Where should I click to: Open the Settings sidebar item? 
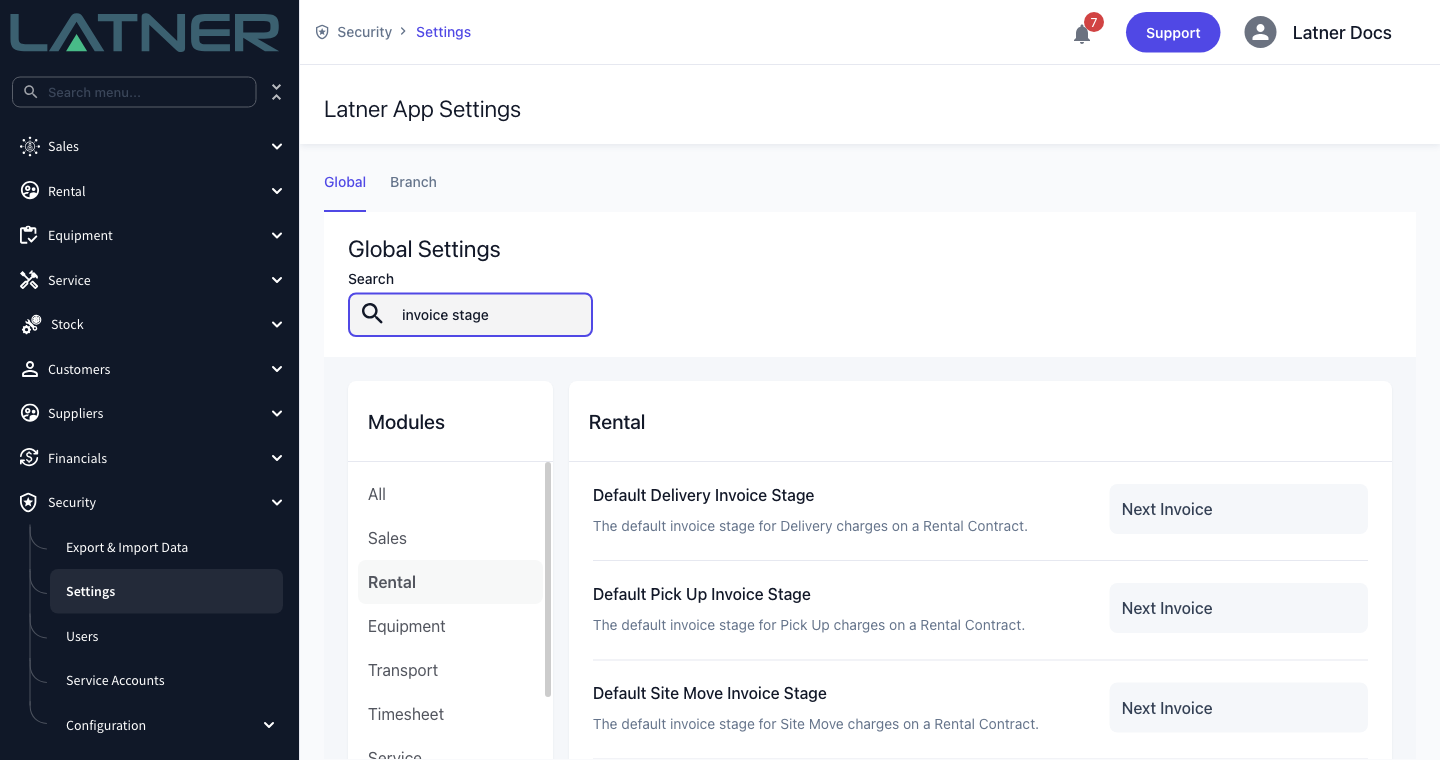[x=166, y=591]
